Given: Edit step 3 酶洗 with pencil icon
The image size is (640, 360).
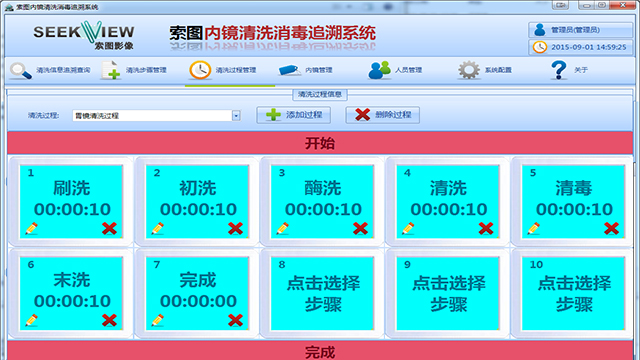Looking at the screenshot, I should (x=282, y=228).
